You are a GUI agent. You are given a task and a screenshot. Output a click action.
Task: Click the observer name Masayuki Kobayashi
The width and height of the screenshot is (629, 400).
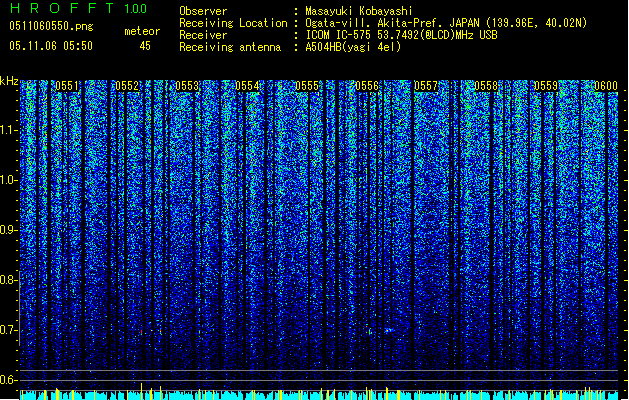pyautogui.click(x=359, y=11)
